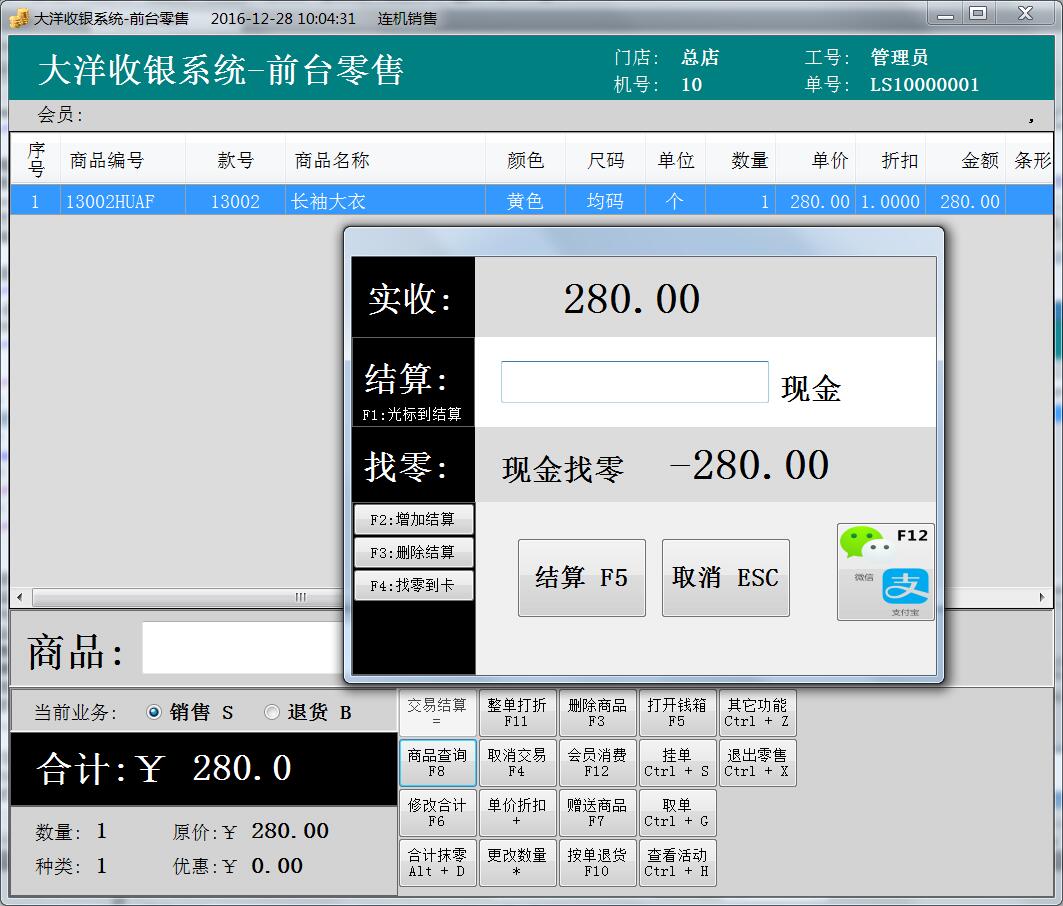Open product lookup 商品查询 F8
Image resolution: width=1063 pixels, height=906 pixels.
click(437, 761)
